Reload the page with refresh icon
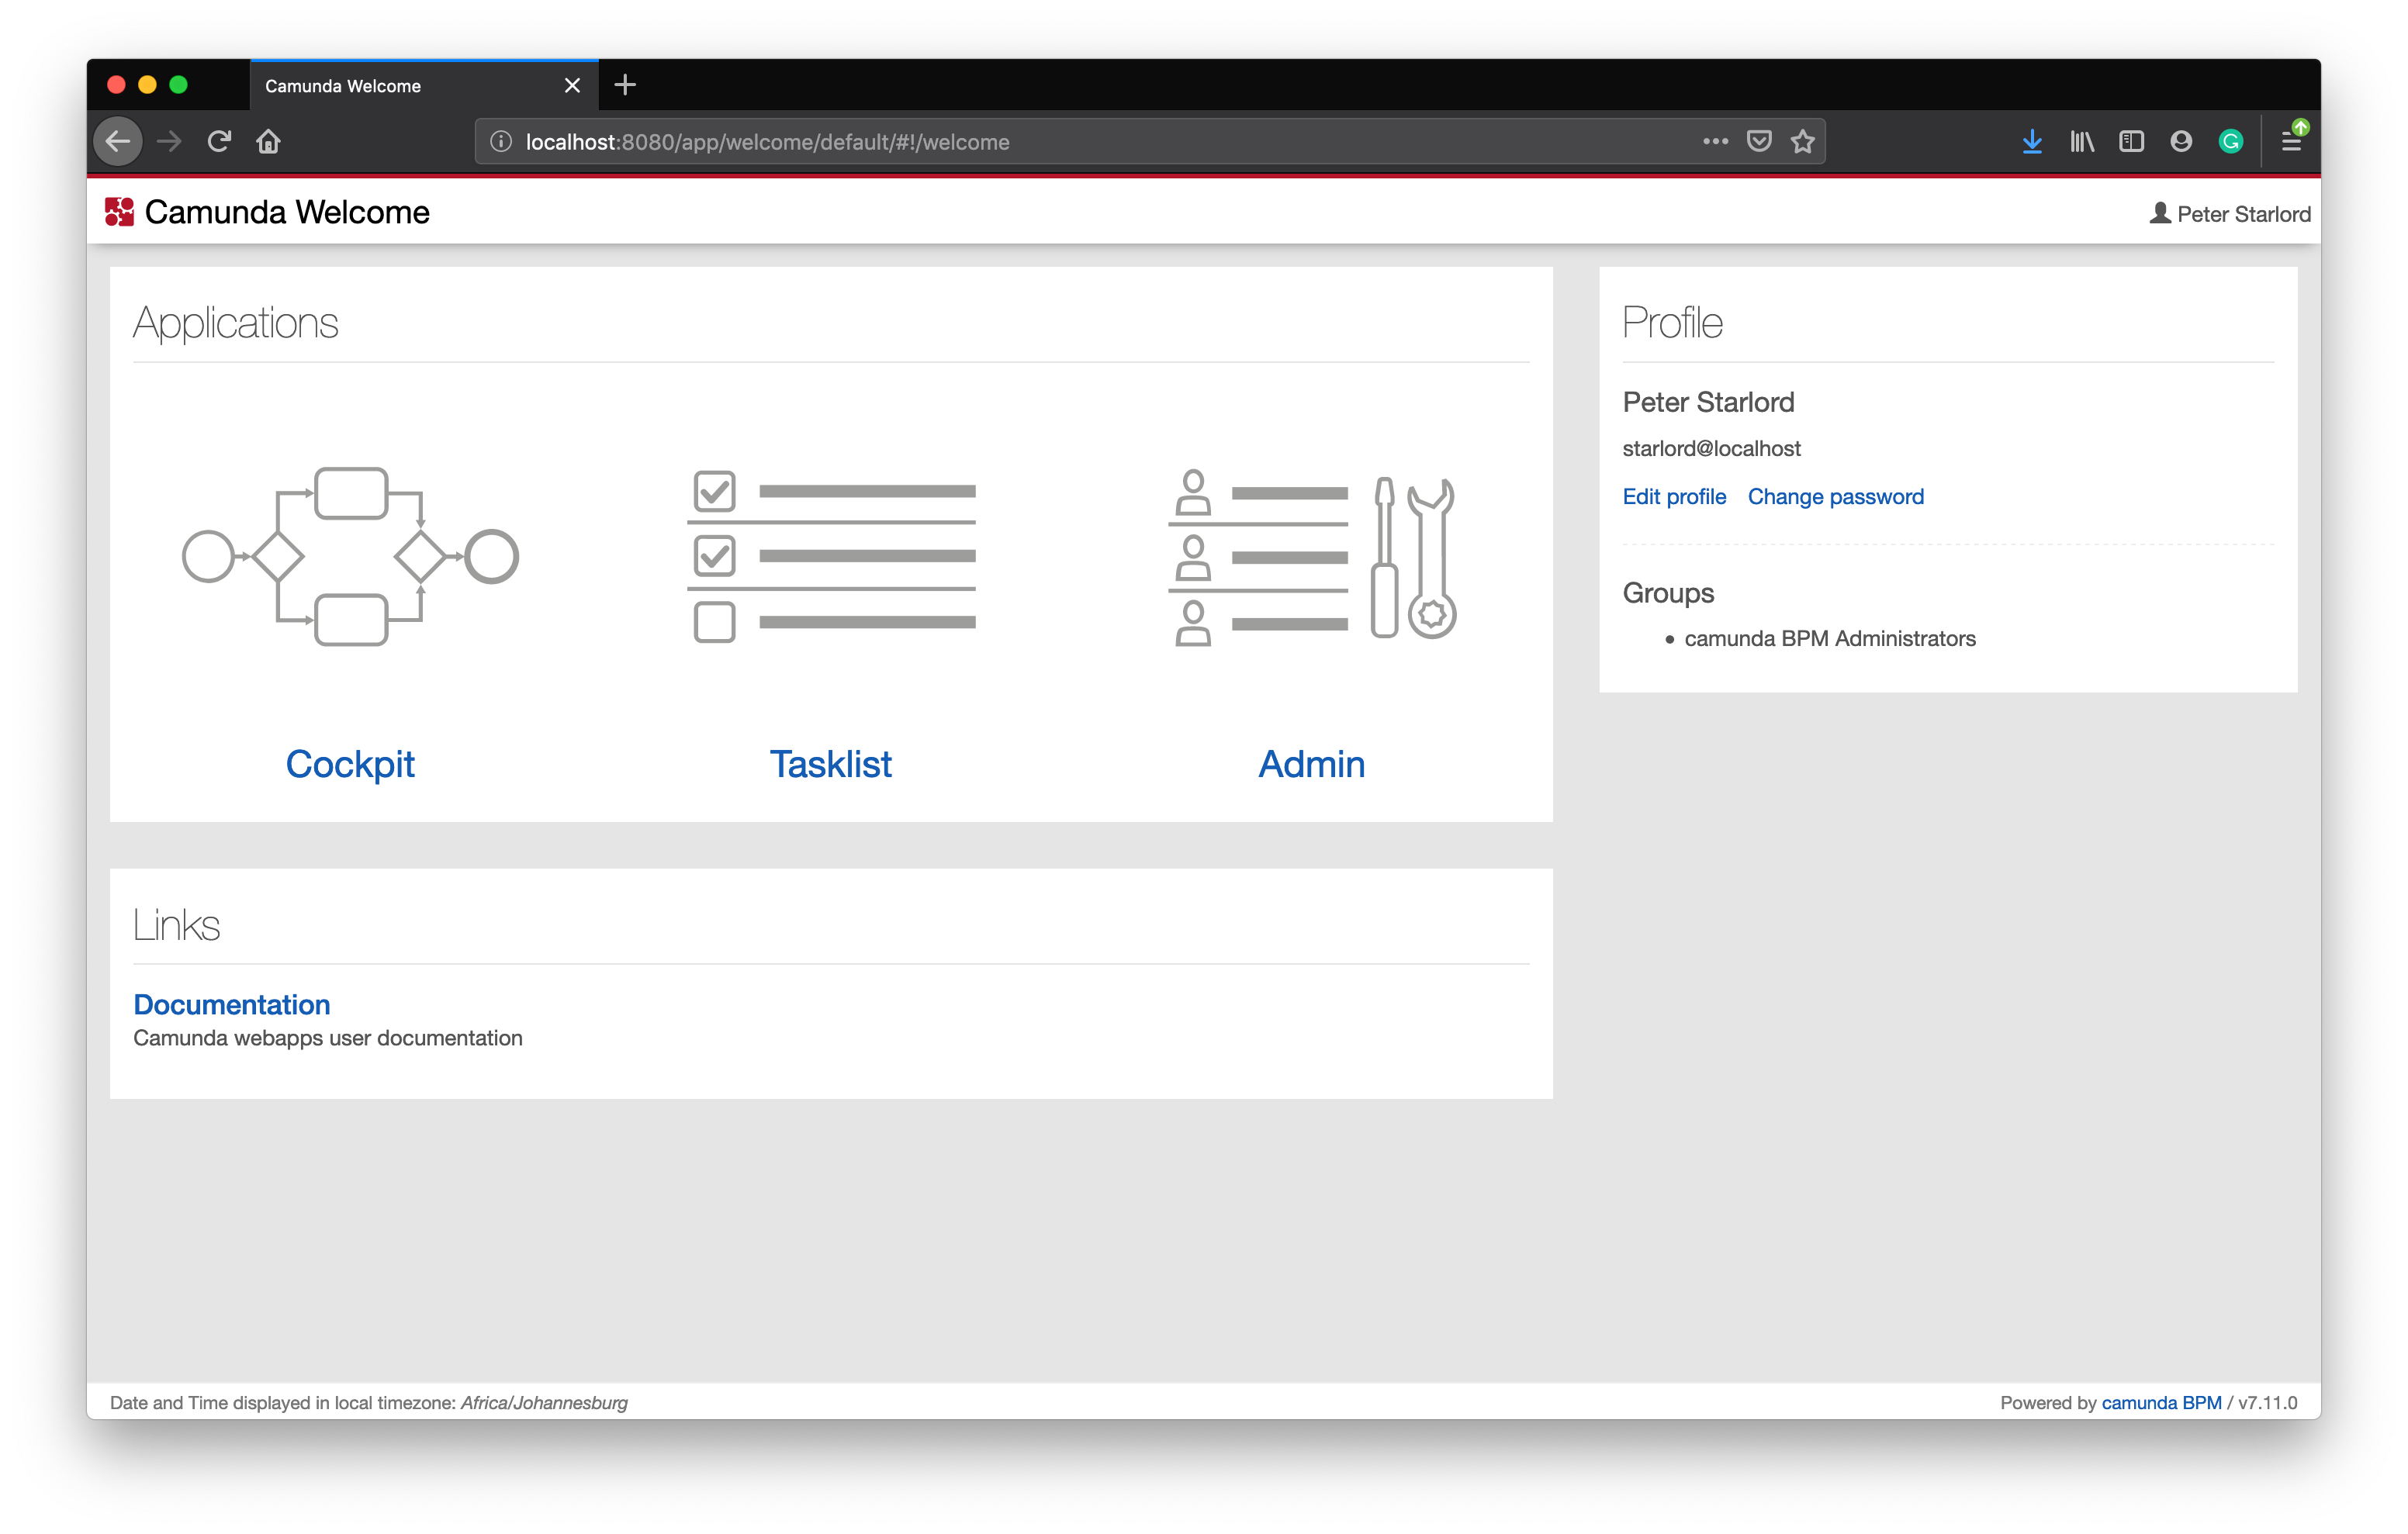The width and height of the screenshot is (2408, 1534). click(219, 142)
